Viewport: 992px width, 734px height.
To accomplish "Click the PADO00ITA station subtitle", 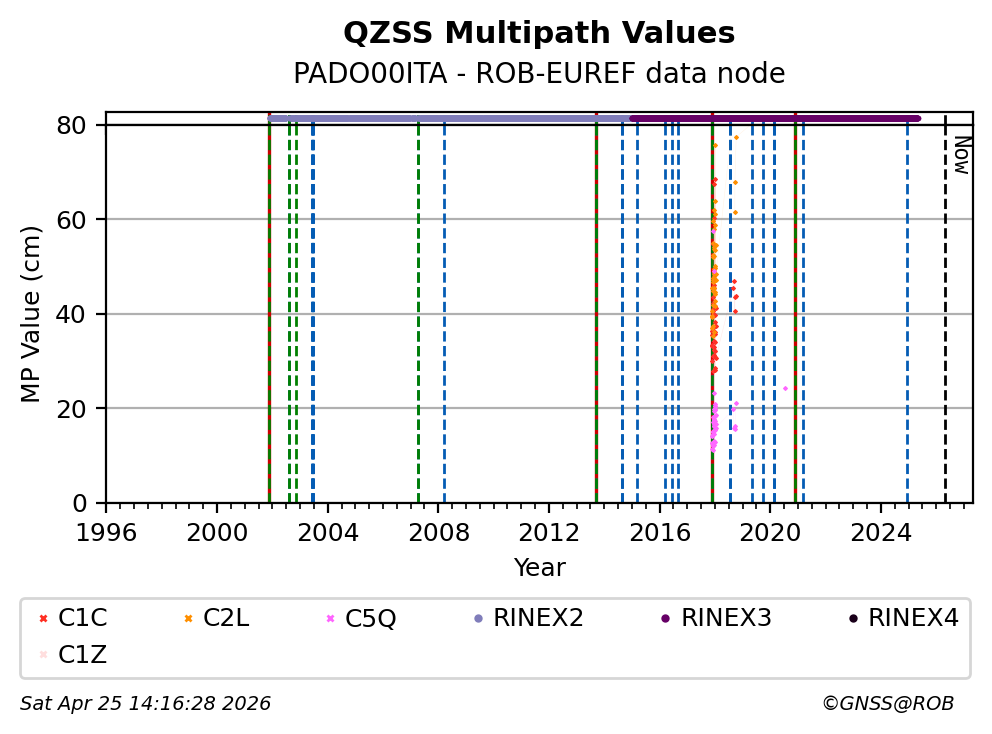I will click(539, 74).
